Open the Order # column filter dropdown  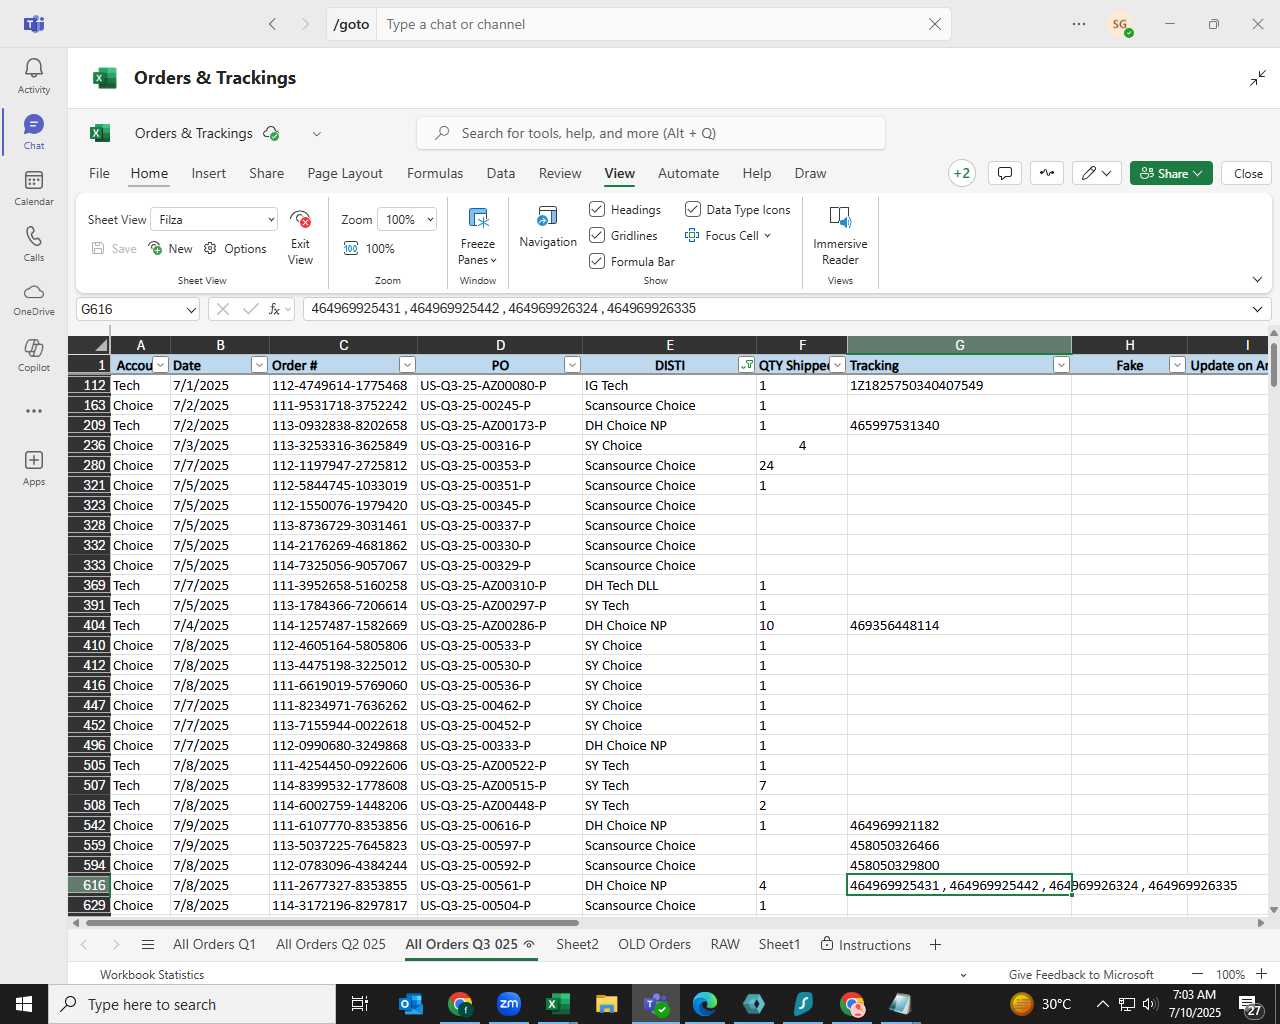(x=407, y=365)
